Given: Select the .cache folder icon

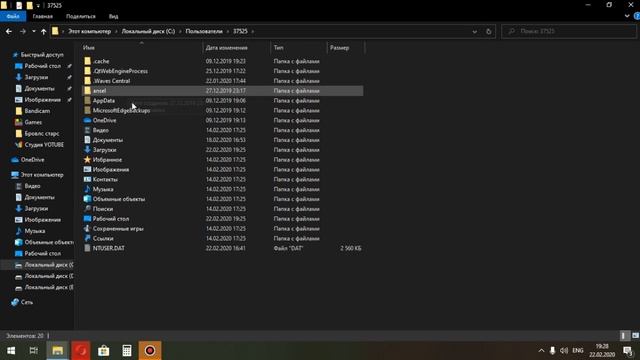Looking at the screenshot, I should click(87, 61).
